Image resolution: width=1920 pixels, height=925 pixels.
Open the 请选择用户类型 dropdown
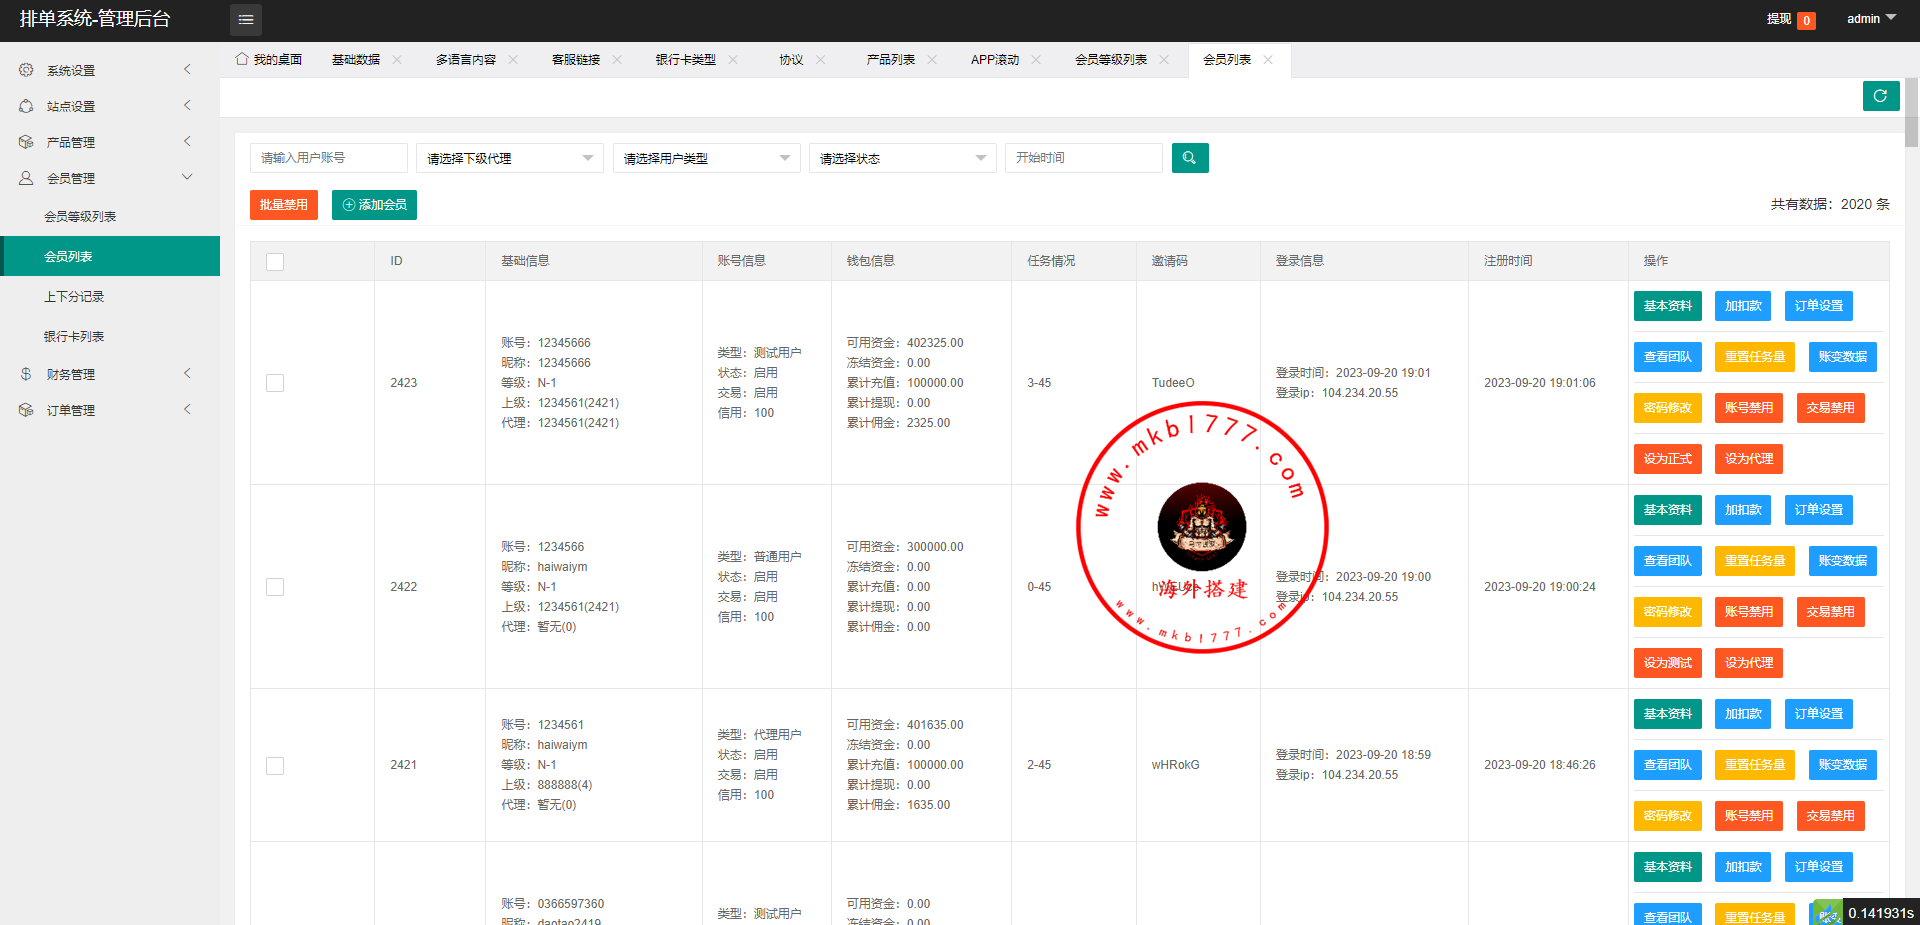[x=707, y=158]
